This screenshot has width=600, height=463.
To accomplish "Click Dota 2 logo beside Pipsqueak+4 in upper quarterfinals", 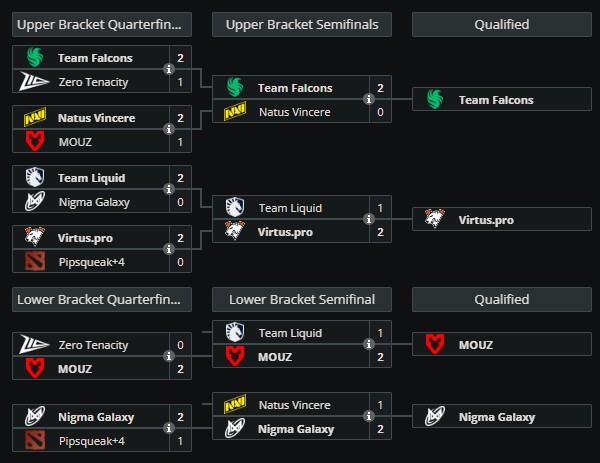I will pos(33,262).
